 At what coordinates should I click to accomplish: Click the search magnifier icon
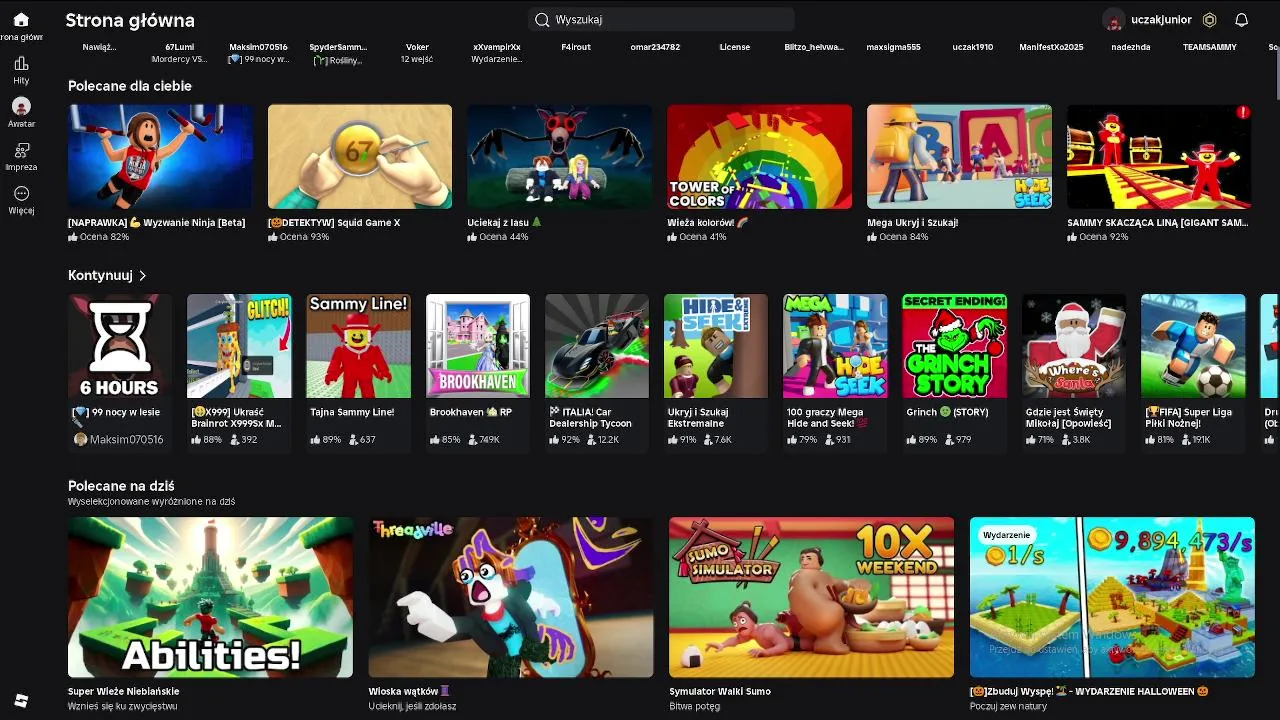(x=542, y=20)
